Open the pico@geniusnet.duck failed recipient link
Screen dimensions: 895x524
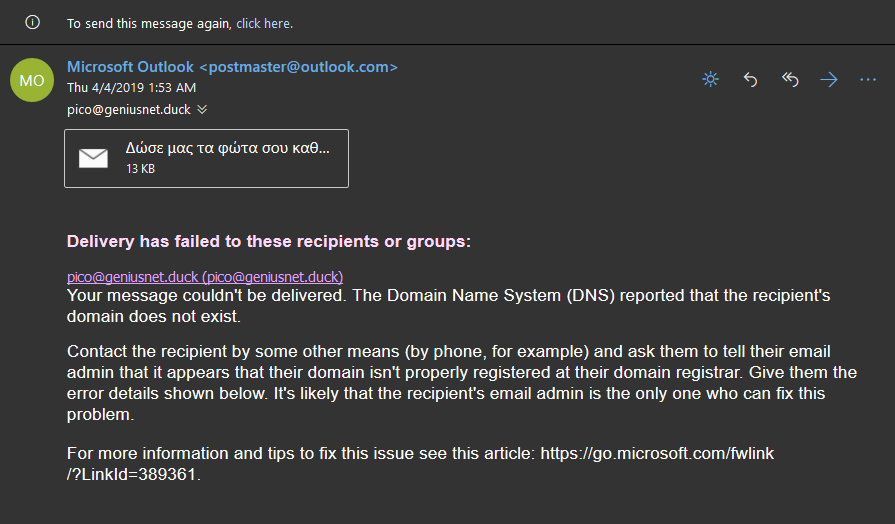point(205,277)
